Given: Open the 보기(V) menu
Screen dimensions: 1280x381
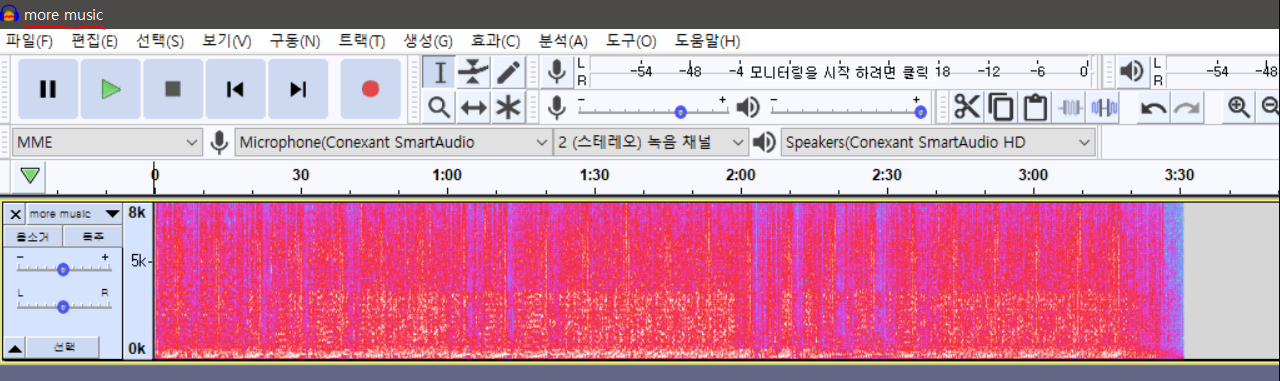Looking at the screenshot, I should [x=227, y=41].
